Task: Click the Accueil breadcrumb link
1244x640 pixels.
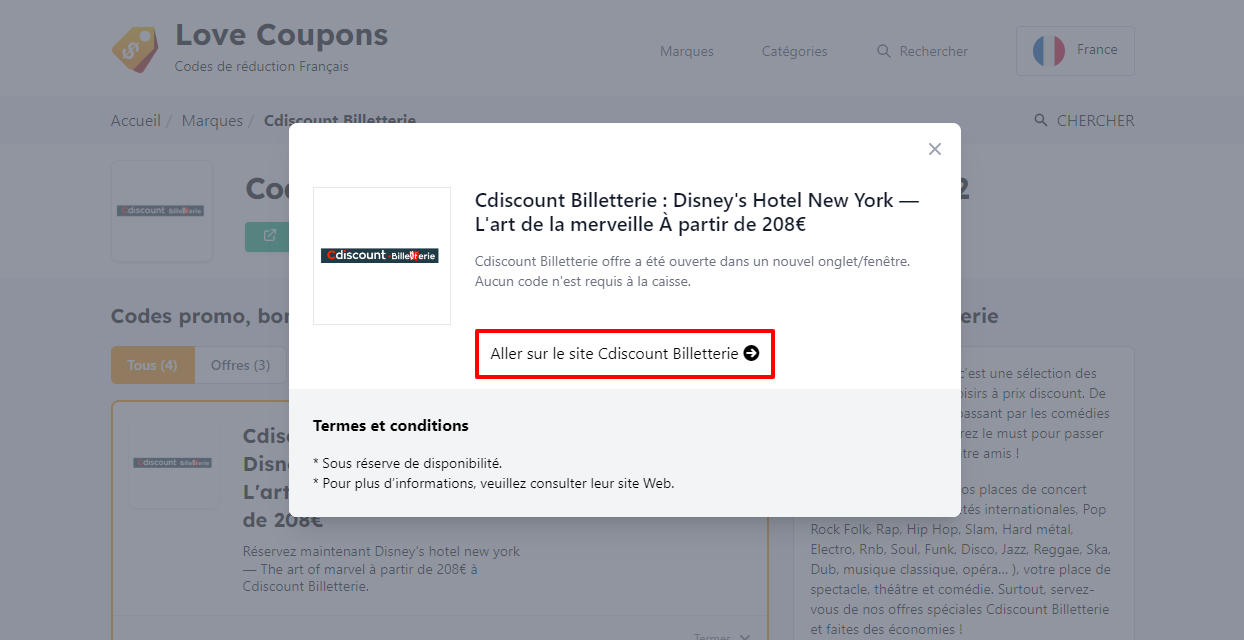Action: [136, 121]
